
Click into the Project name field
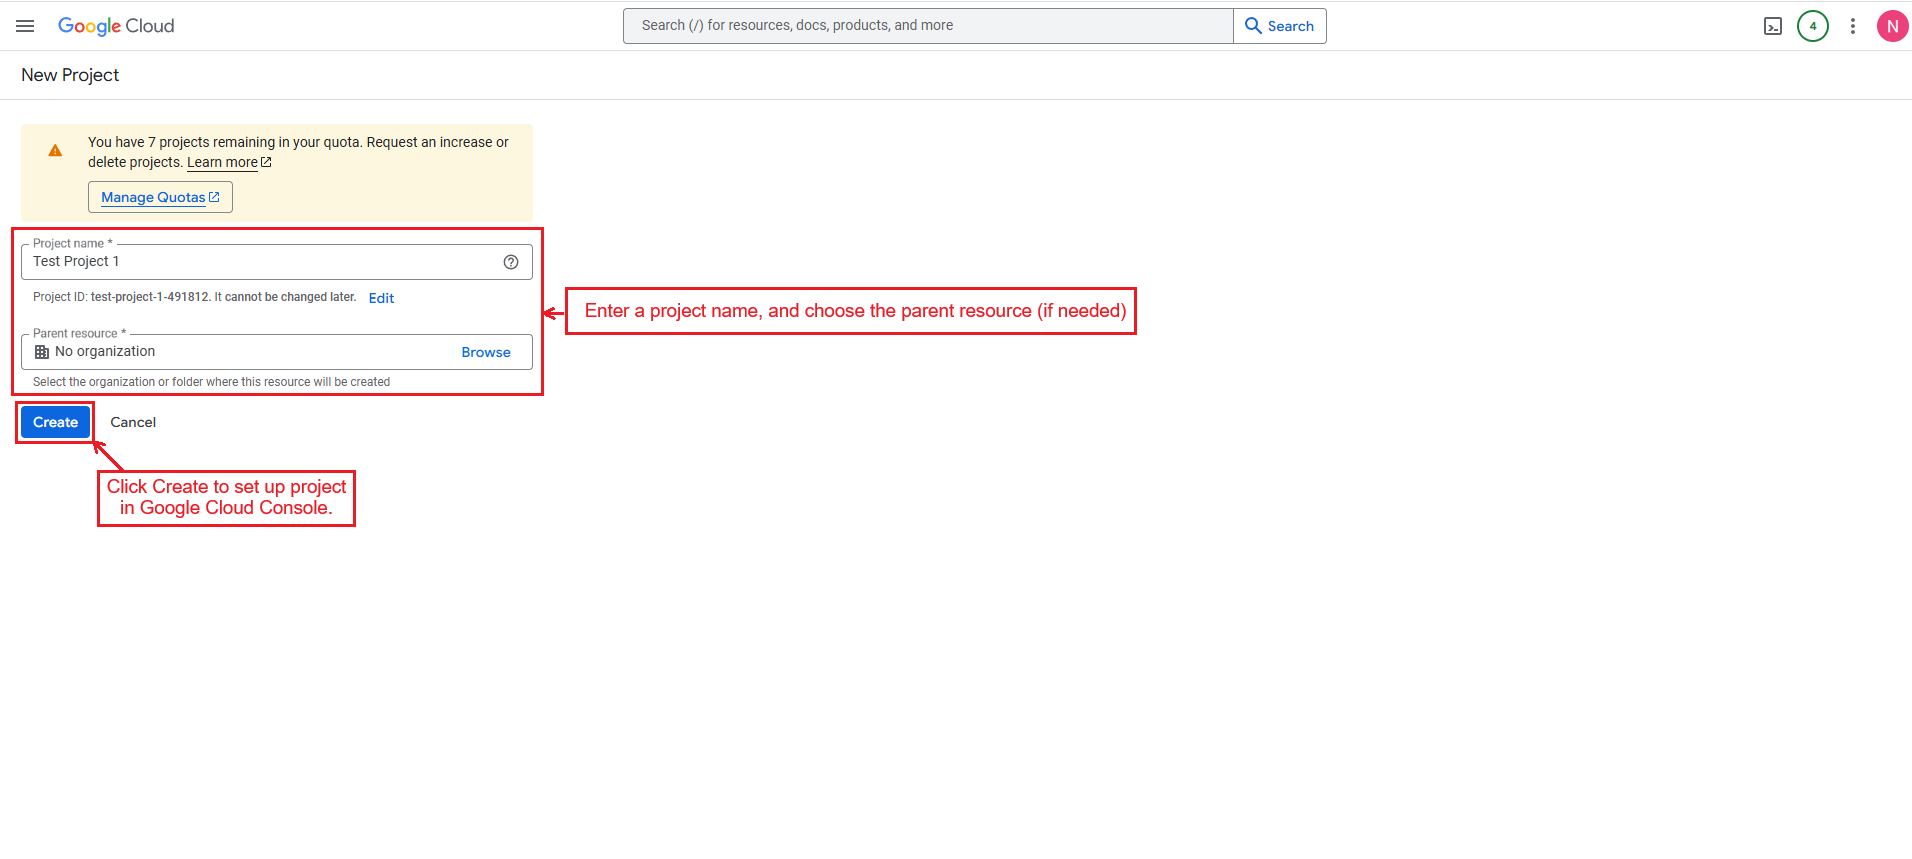260,262
